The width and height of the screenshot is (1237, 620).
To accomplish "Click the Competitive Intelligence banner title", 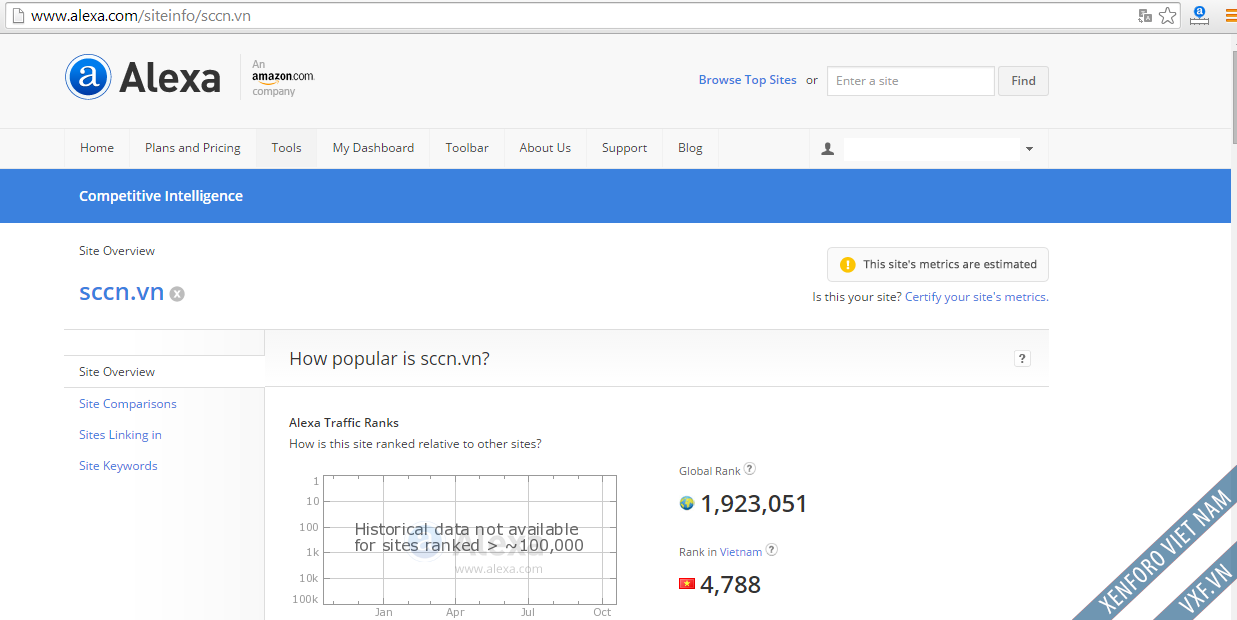I will (x=161, y=196).
